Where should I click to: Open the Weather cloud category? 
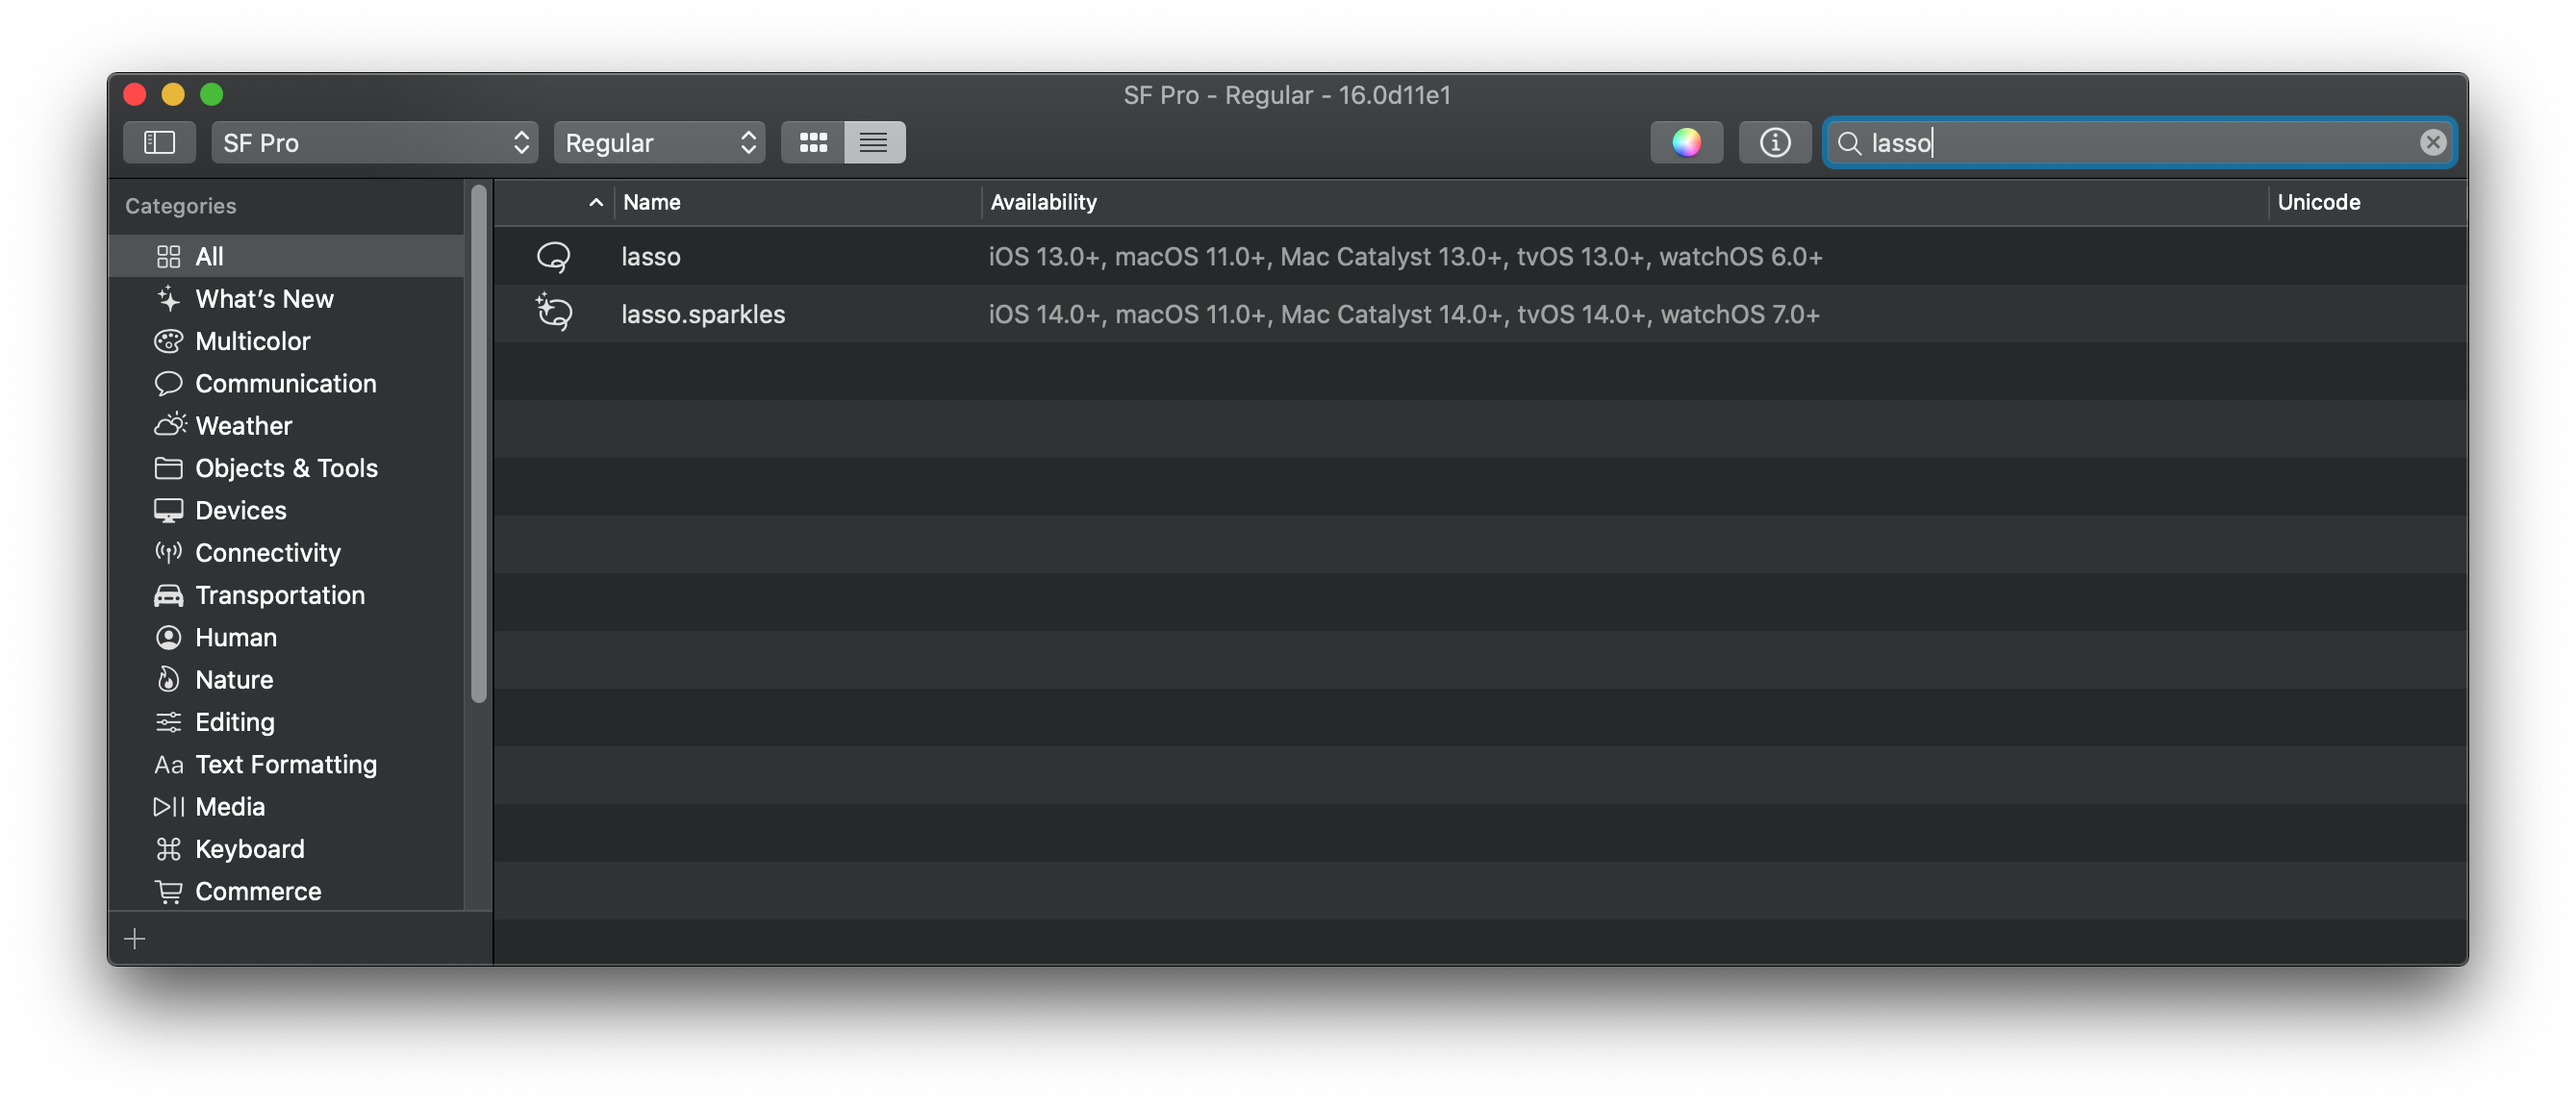click(x=243, y=426)
